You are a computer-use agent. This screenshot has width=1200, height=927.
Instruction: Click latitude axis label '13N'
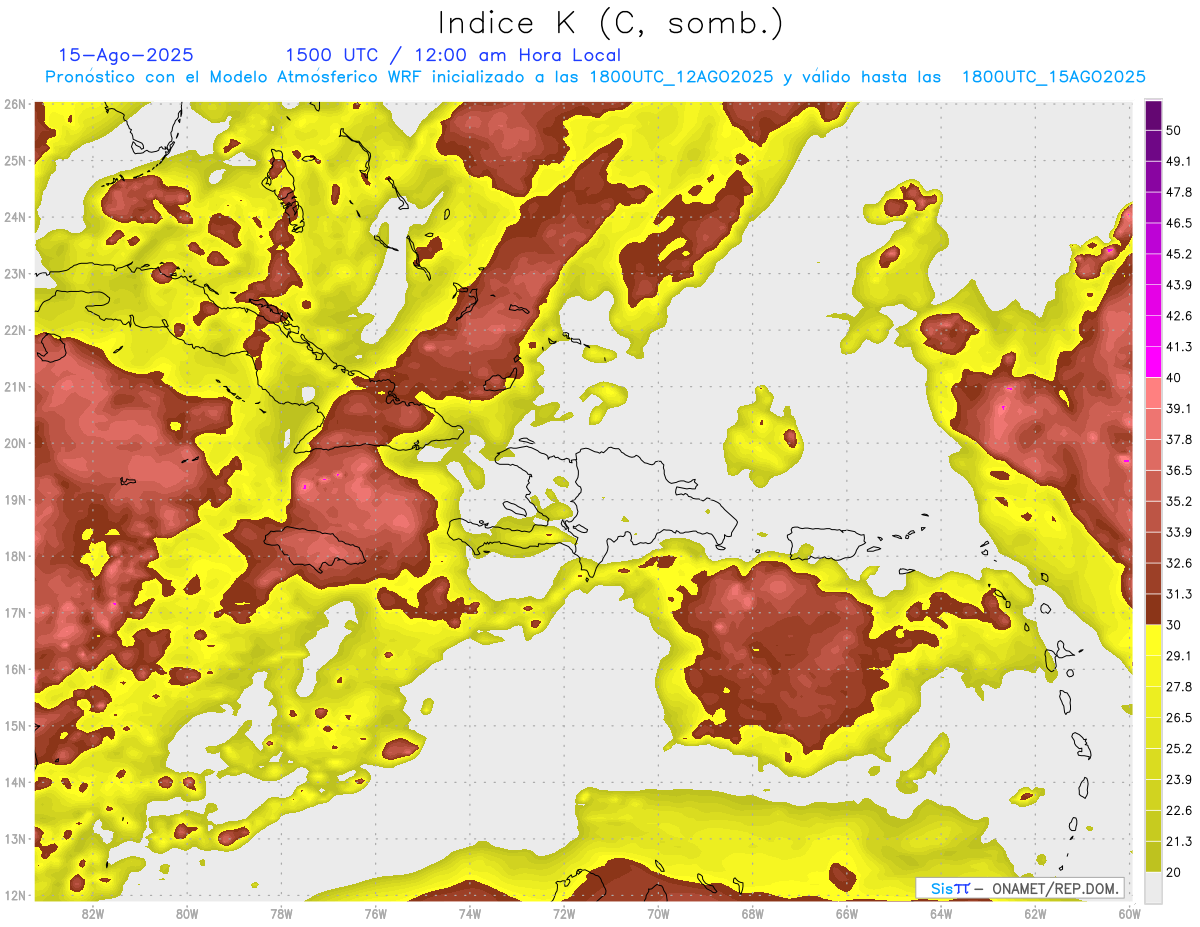[x=15, y=838]
